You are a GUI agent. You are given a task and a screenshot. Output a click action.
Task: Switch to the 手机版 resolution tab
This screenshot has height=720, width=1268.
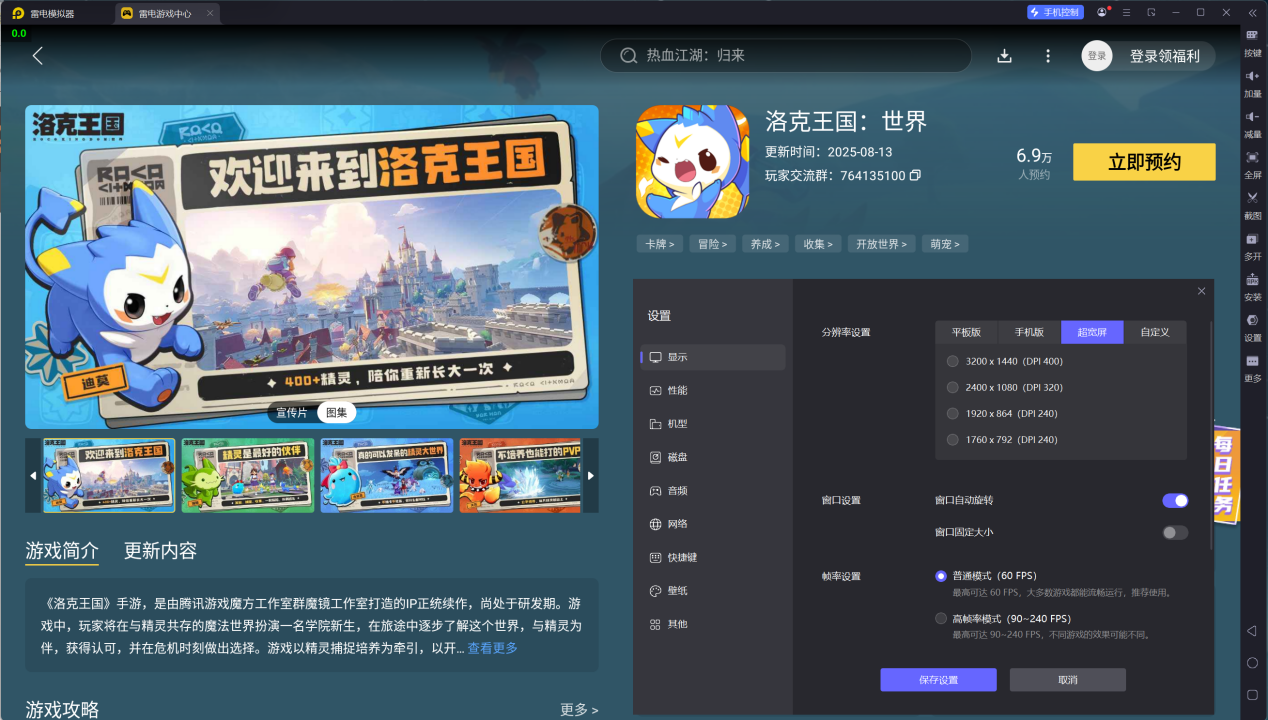1029,331
